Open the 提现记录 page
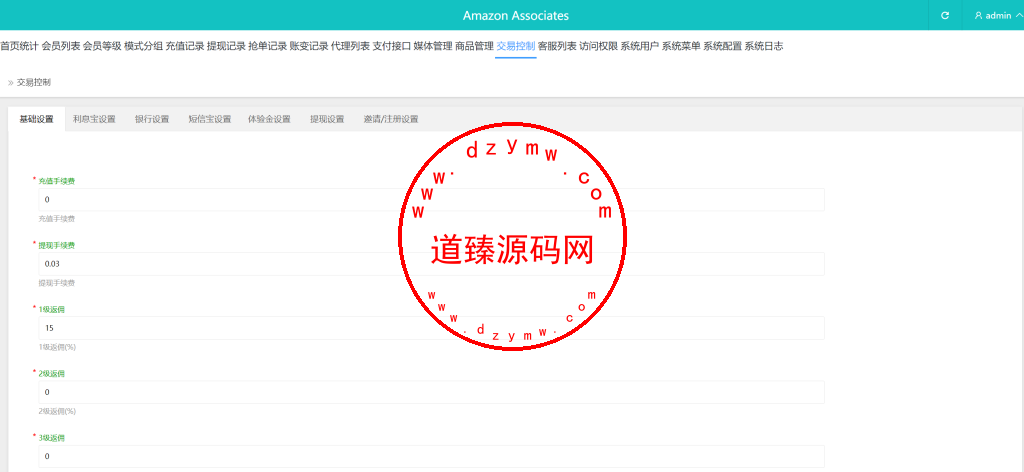The width and height of the screenshot is (1024, 472). point(226,46)
